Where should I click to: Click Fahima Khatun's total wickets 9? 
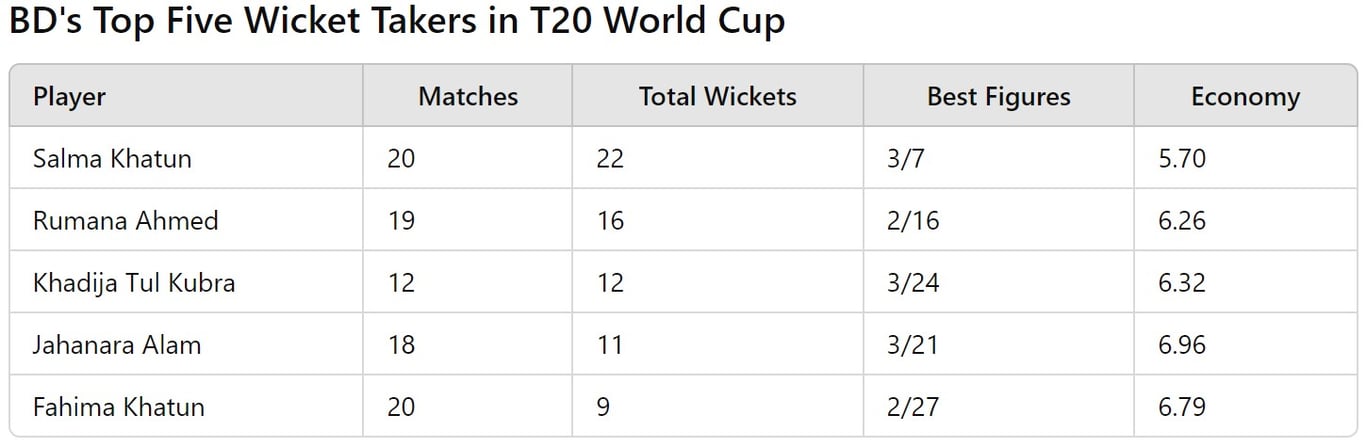tap(603, 407)
